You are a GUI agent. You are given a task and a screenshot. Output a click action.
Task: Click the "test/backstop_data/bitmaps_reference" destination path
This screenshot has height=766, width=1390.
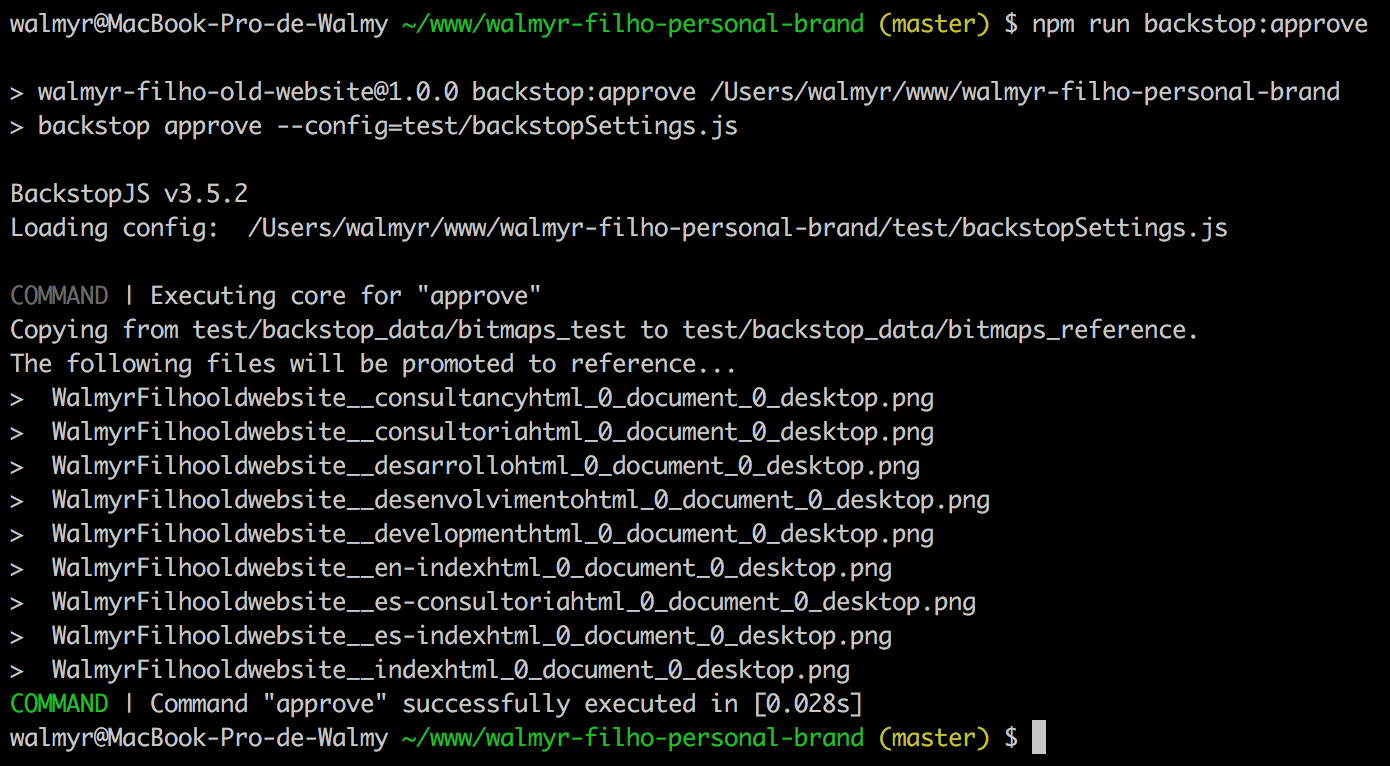point(940,330)
